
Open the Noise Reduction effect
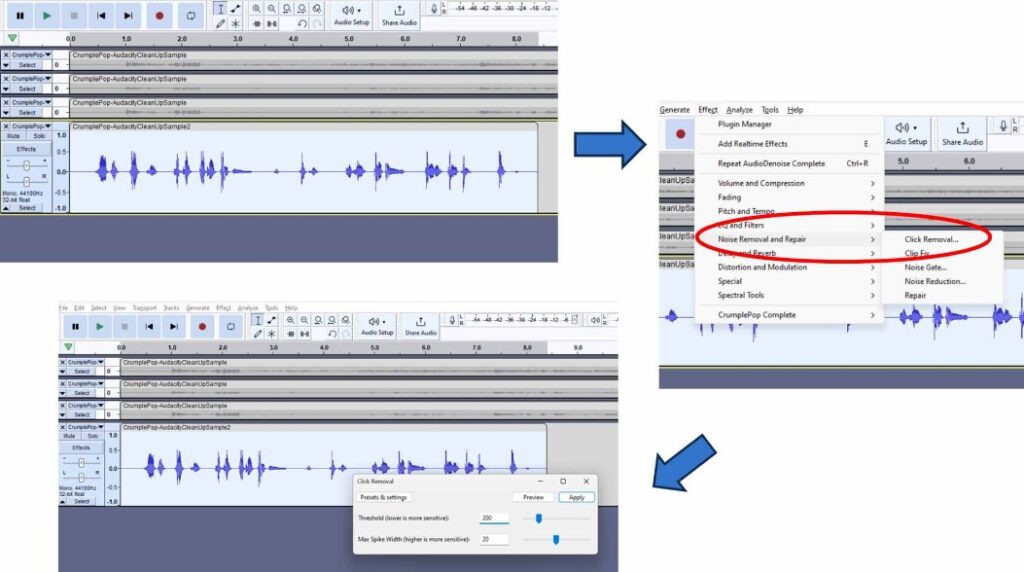coord(935,282)
